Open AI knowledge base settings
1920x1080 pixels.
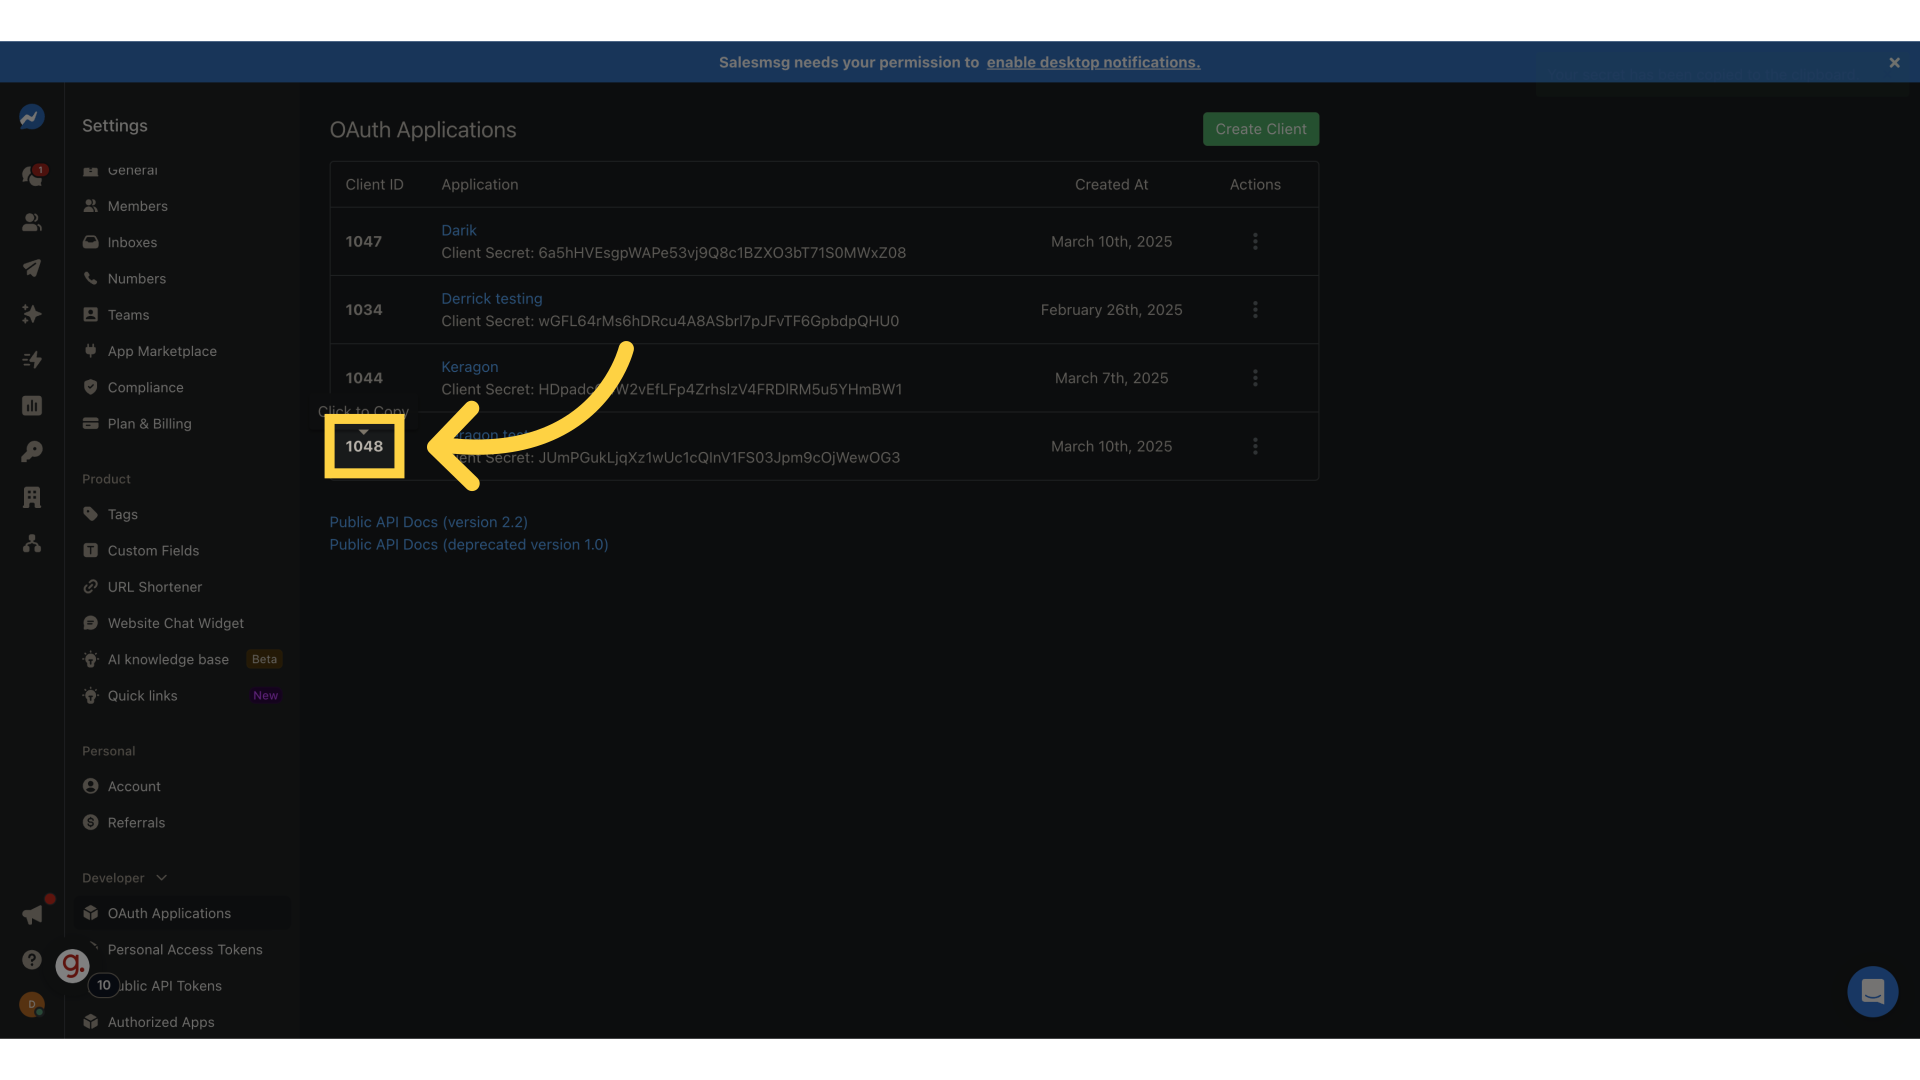(x=168, y=660)
